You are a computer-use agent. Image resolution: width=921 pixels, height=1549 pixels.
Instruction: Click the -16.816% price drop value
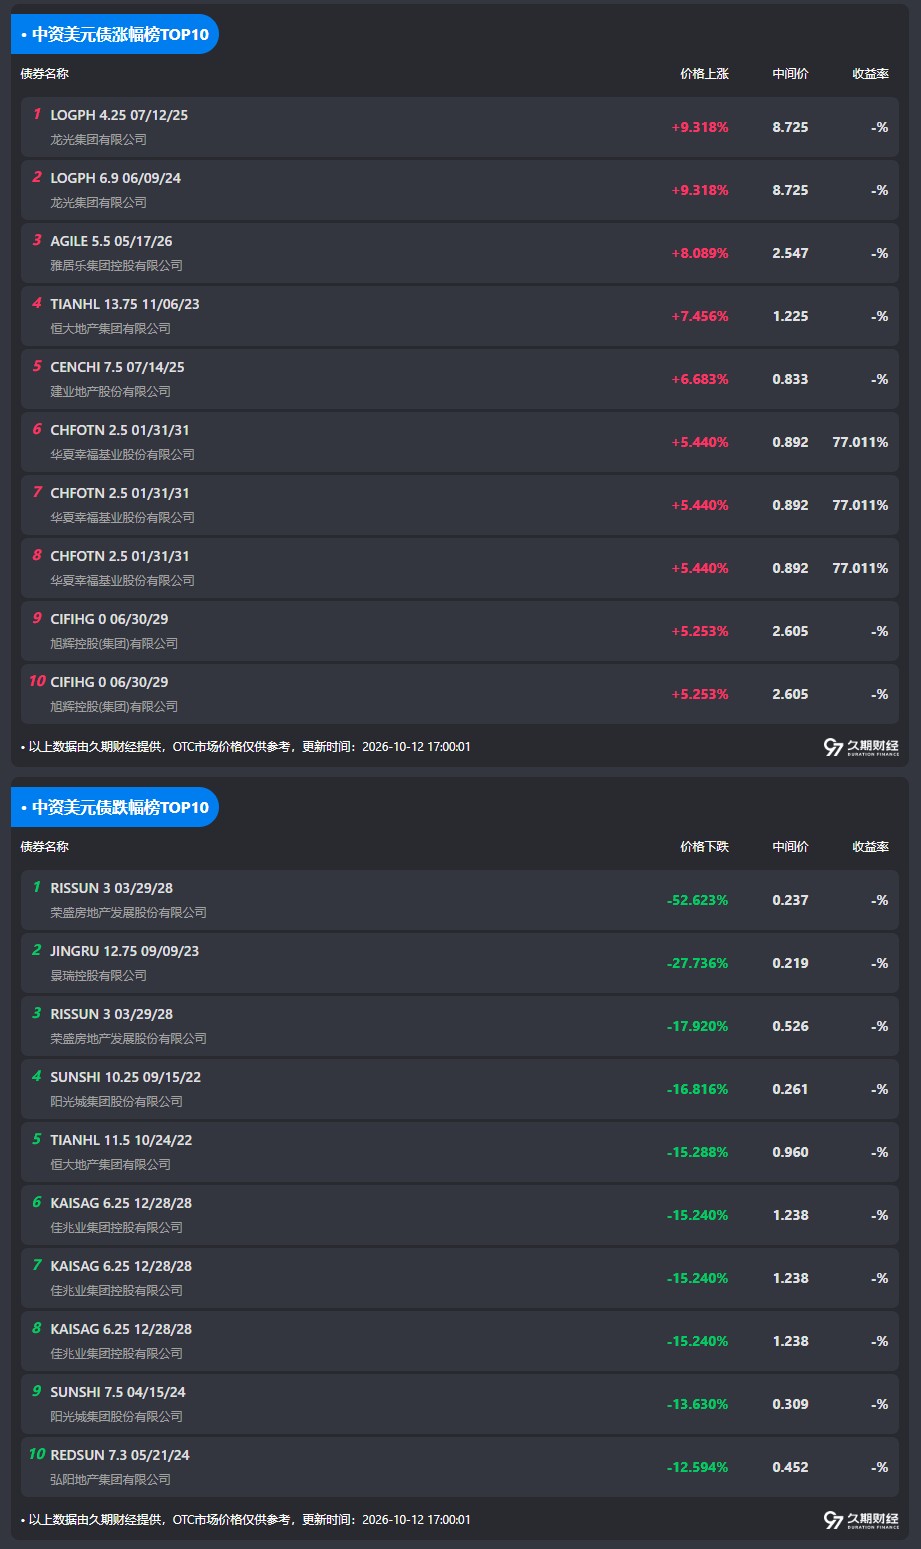[698, 1089]
